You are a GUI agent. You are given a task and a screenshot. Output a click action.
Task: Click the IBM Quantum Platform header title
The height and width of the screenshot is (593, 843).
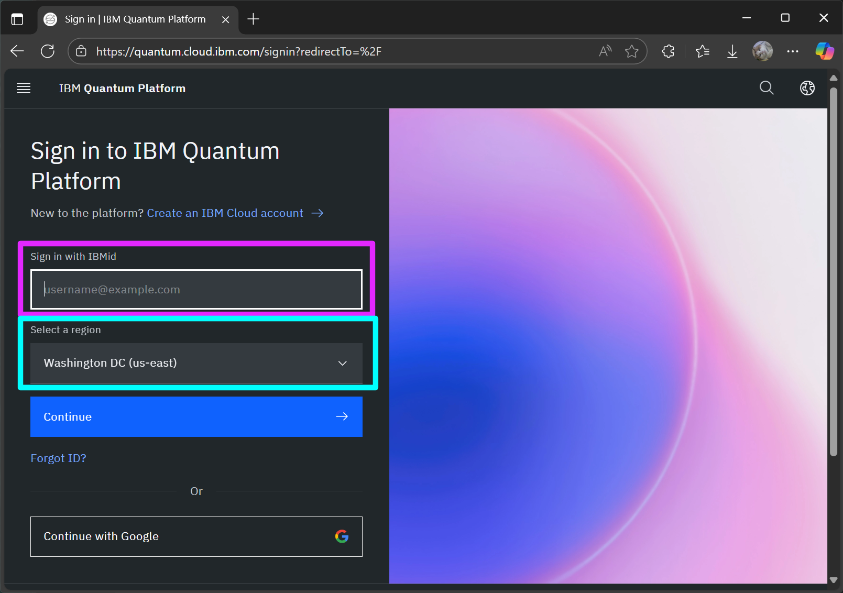122,88
